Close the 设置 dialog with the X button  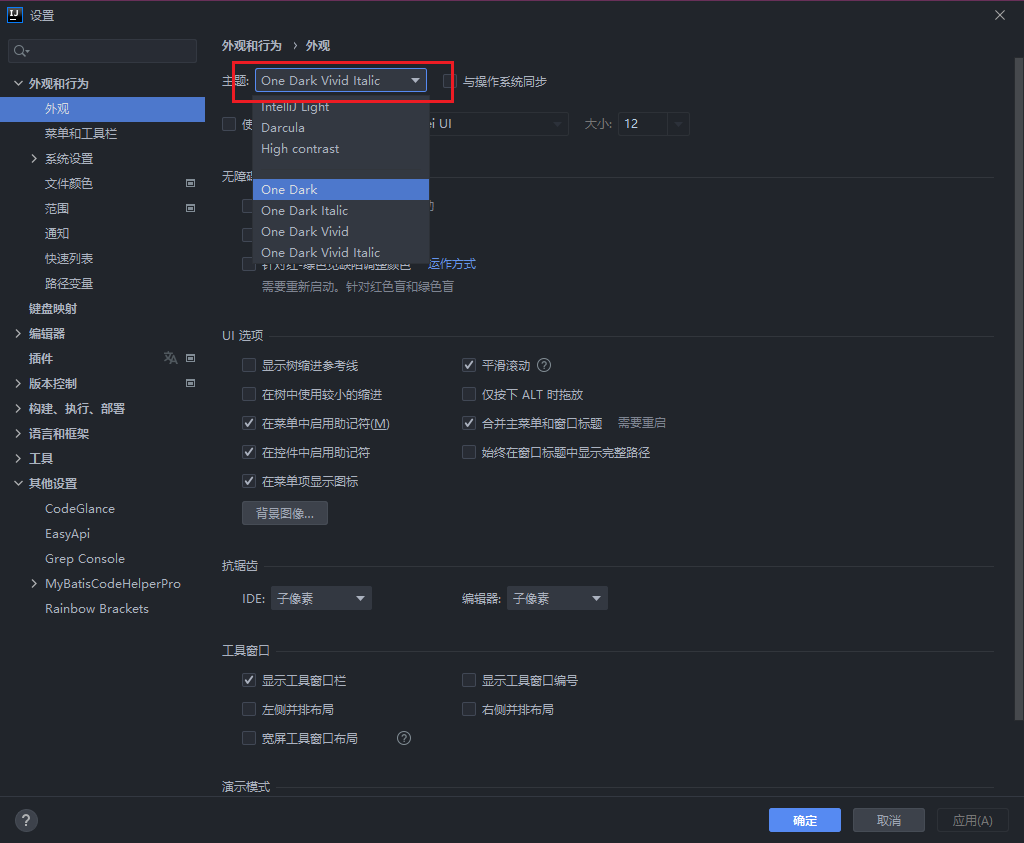point(1000,15)
